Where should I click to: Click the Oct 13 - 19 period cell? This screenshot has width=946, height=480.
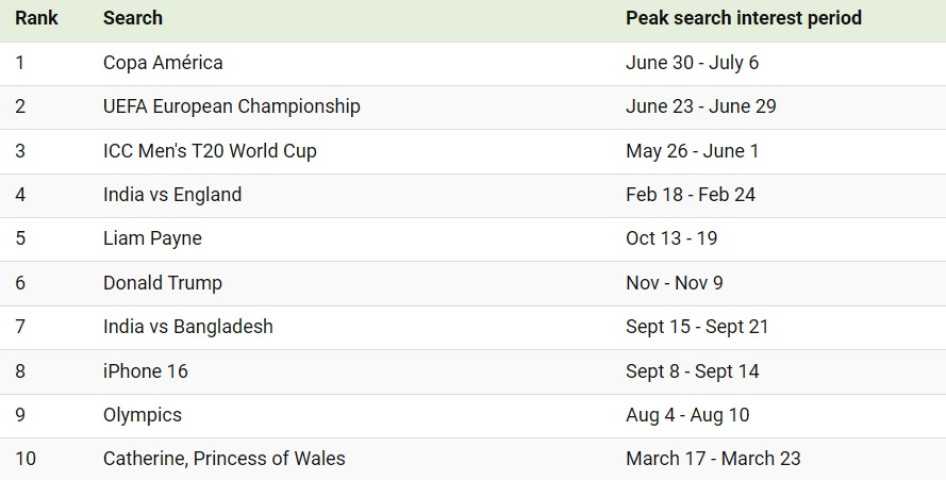pyautogui.click(x=671, y=239)
